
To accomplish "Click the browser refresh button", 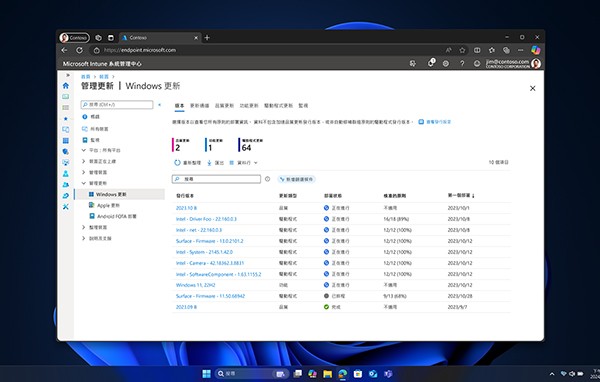I will coord(79,50).
